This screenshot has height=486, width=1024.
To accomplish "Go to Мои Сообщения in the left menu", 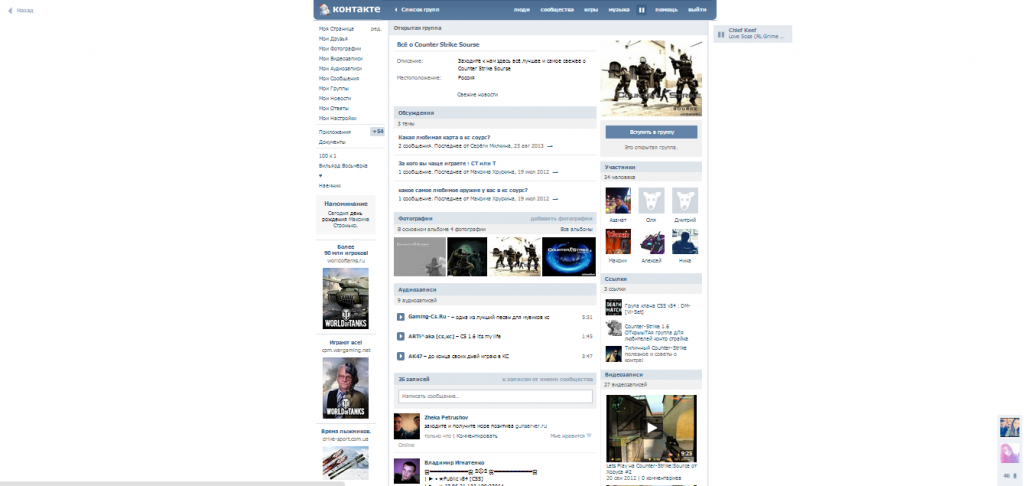I will tap(338, 77).
